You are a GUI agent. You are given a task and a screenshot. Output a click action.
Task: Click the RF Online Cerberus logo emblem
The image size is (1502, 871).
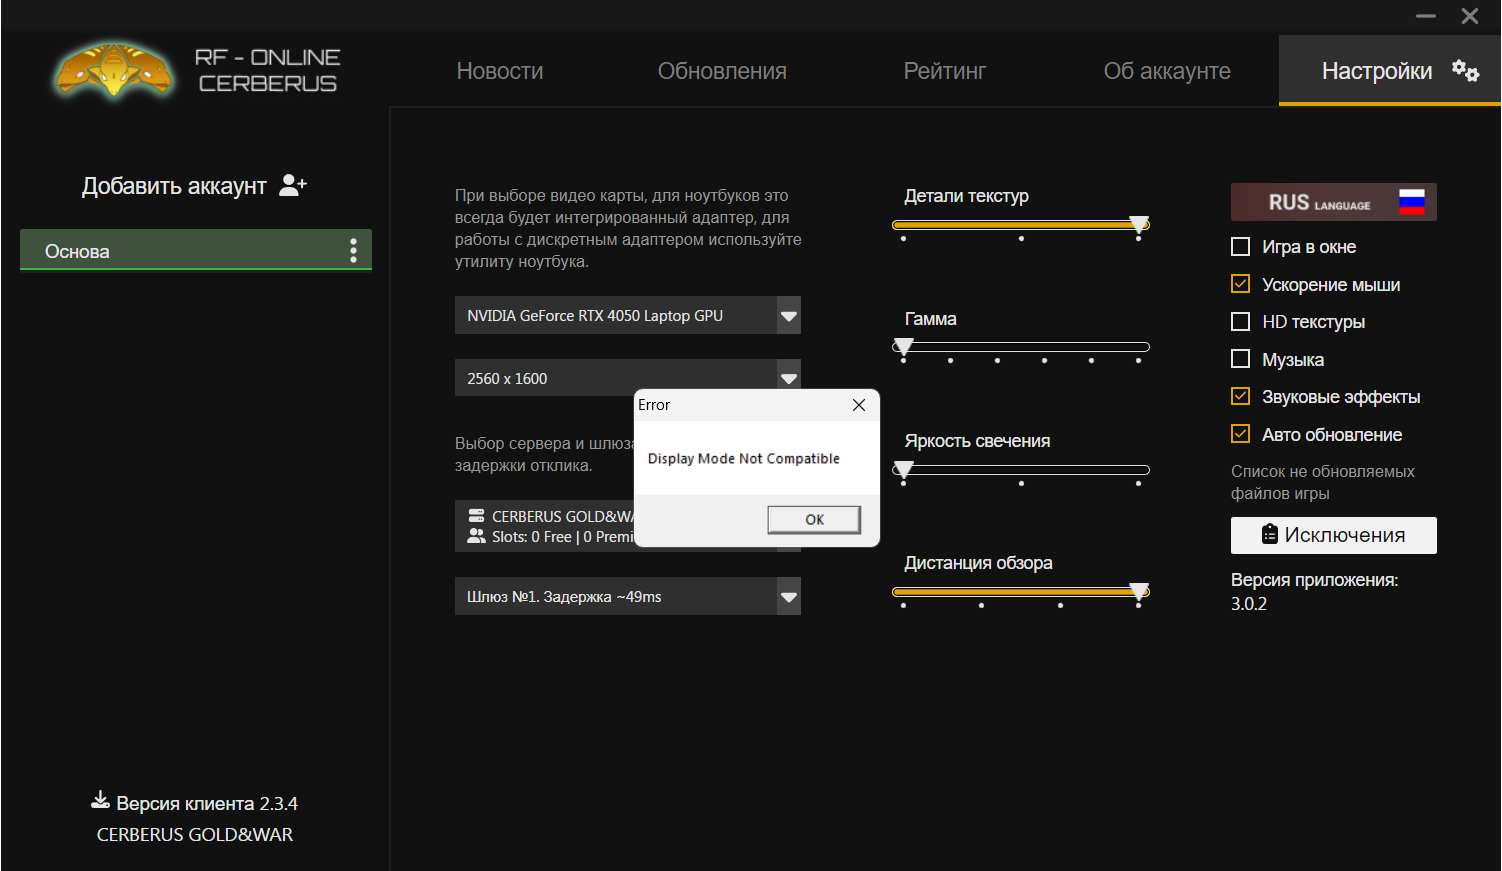[114, 71]
